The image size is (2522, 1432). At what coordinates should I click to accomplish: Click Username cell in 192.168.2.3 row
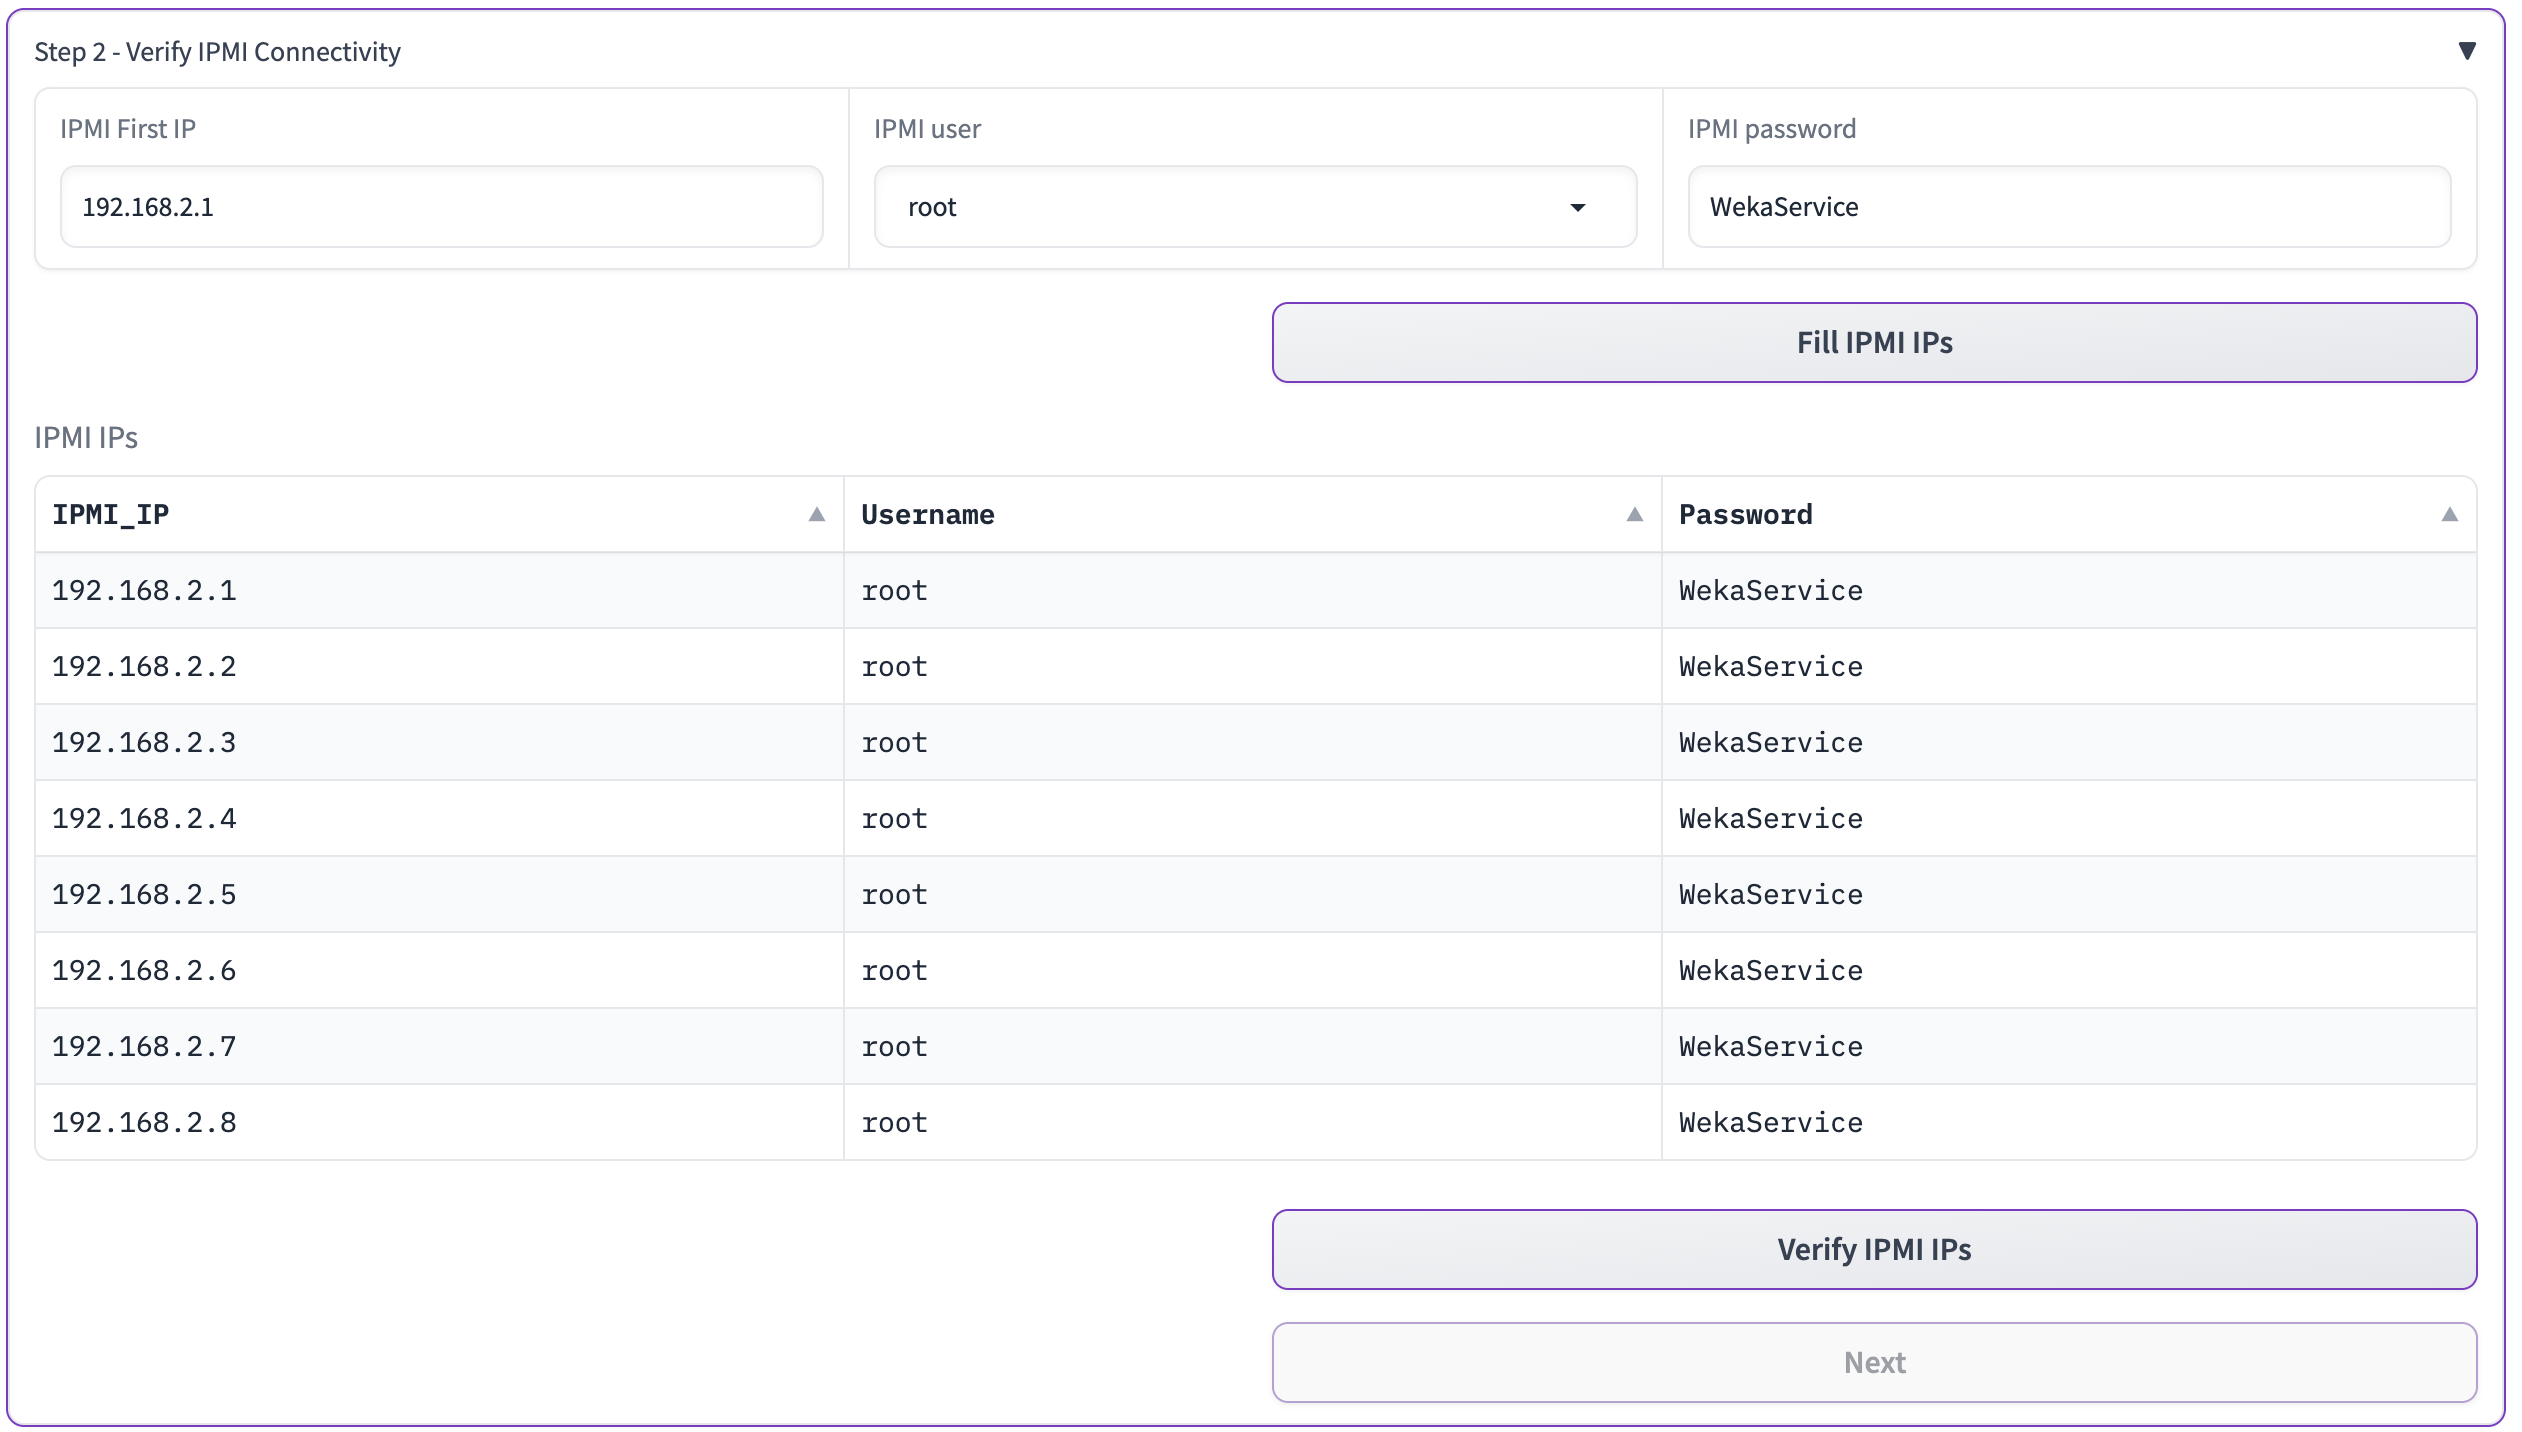pyautogui.click(x=894, y=743)
